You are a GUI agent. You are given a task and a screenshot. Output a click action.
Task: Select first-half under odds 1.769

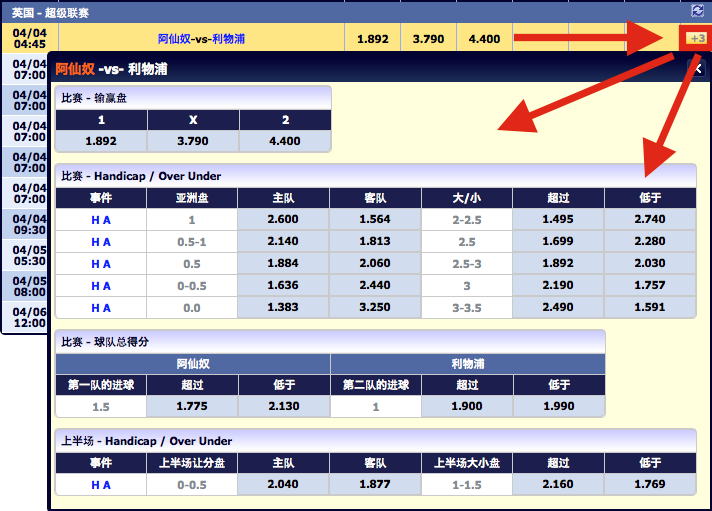tap(650, 484)
